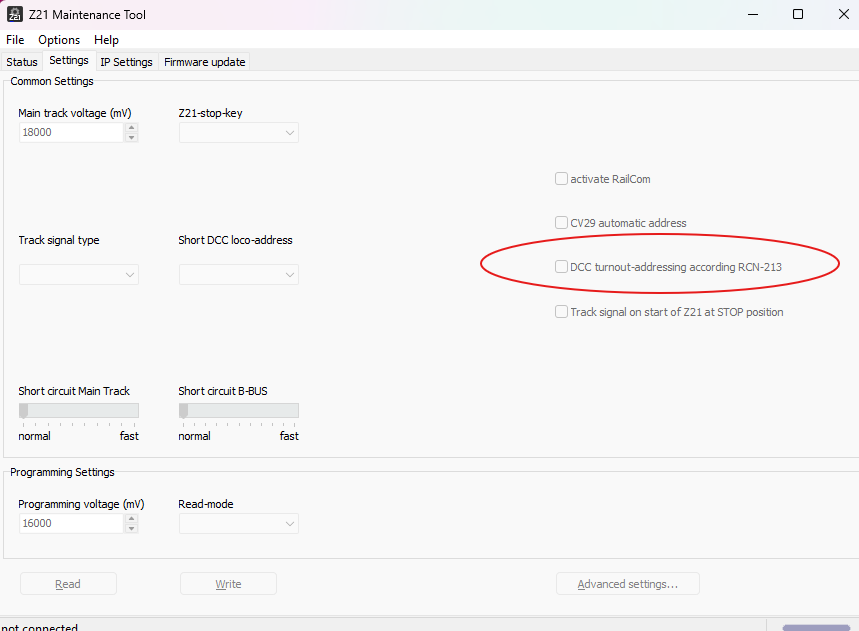Maximize the Z21 Maintenance Tool window
The image size is (859, 631).
pos(798,15)
